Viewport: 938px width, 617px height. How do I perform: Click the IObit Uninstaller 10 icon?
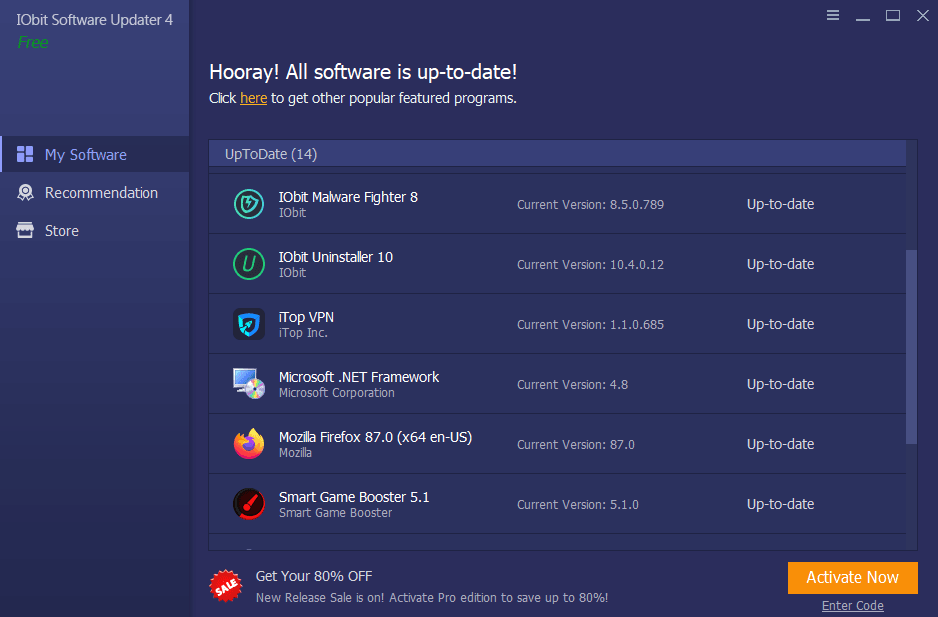pyautogui.click(x=248, y=263)
